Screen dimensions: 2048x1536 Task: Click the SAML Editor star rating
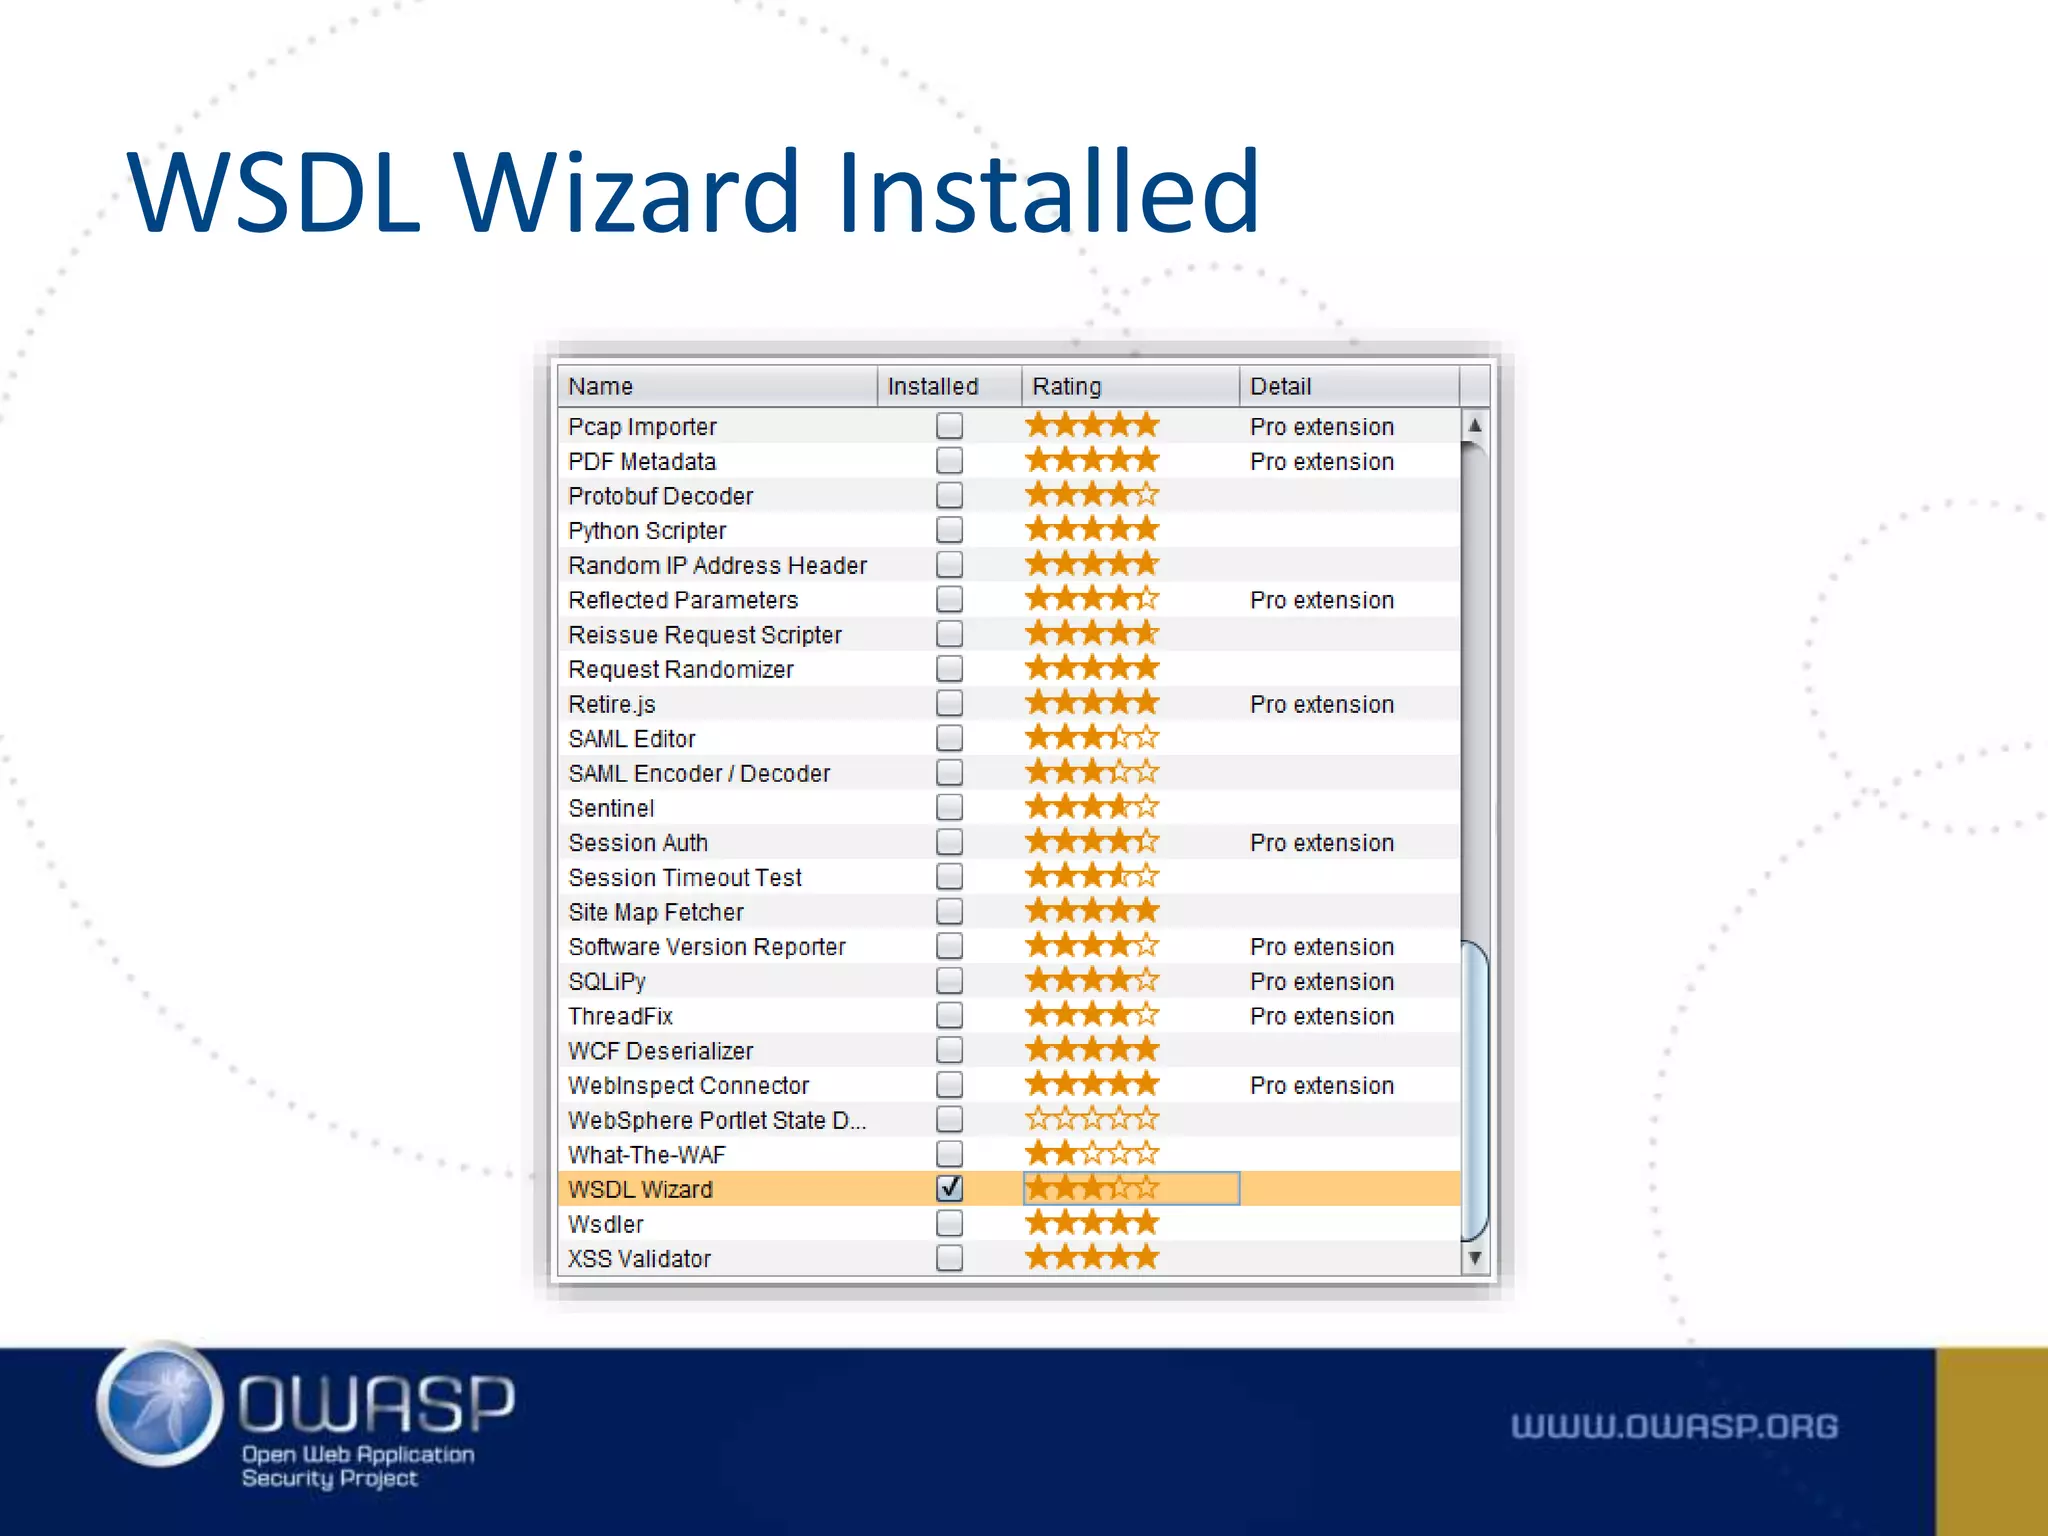(1092, 738)
